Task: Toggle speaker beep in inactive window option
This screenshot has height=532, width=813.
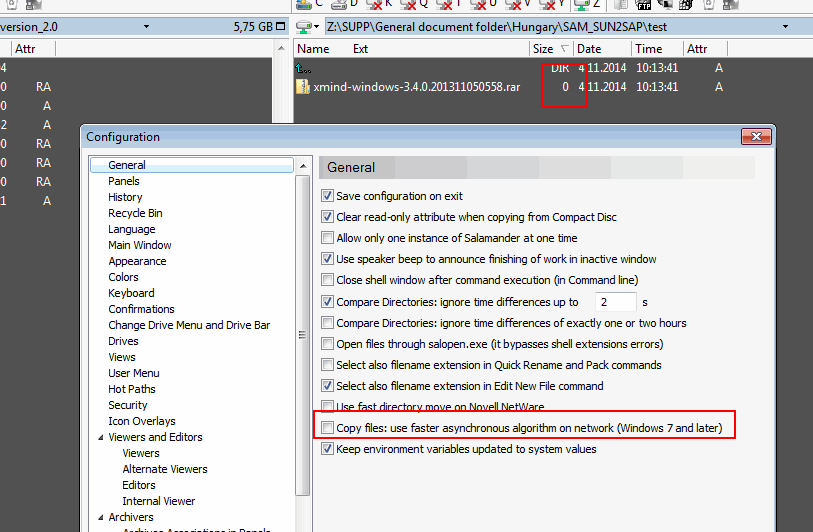Action: pyautogui.click(x=327, y=259)
